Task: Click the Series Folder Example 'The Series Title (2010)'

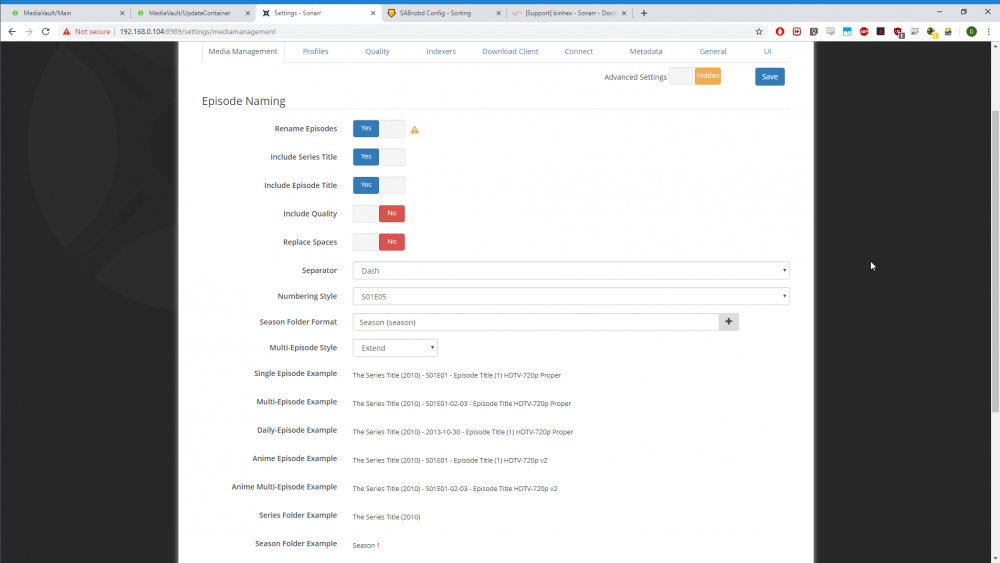Action: [386, 517]
